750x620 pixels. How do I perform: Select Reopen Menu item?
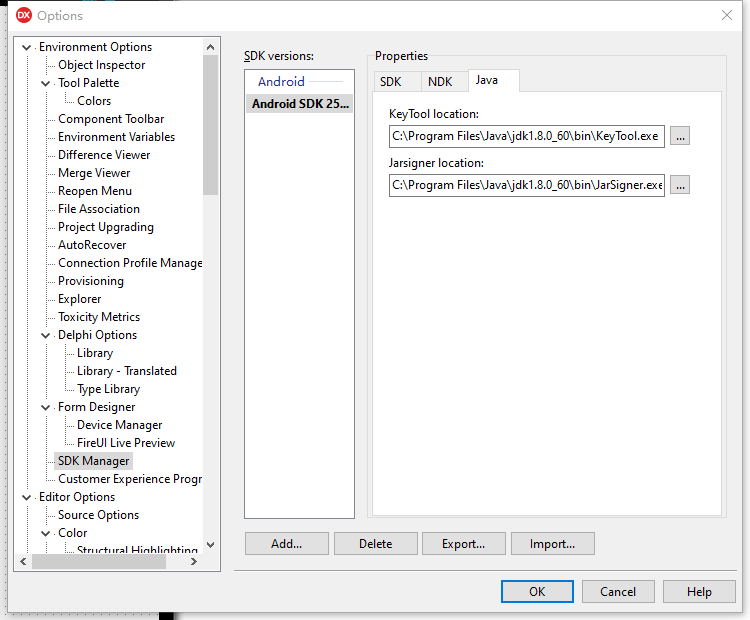point(95,191)
